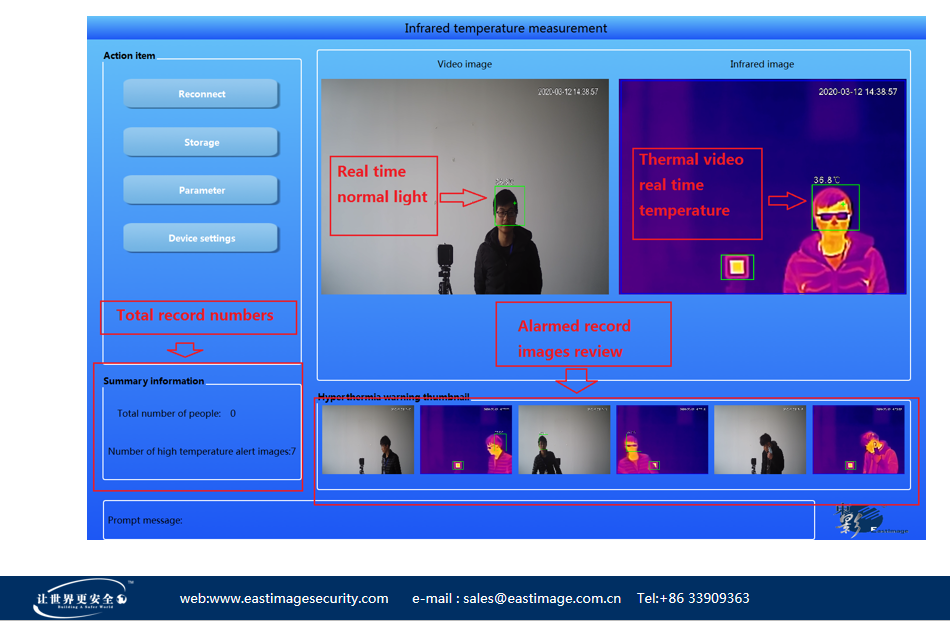Click 'Total number of people: 0' text
The width and height of the screenshot is (950, 621).
[176, 413]
